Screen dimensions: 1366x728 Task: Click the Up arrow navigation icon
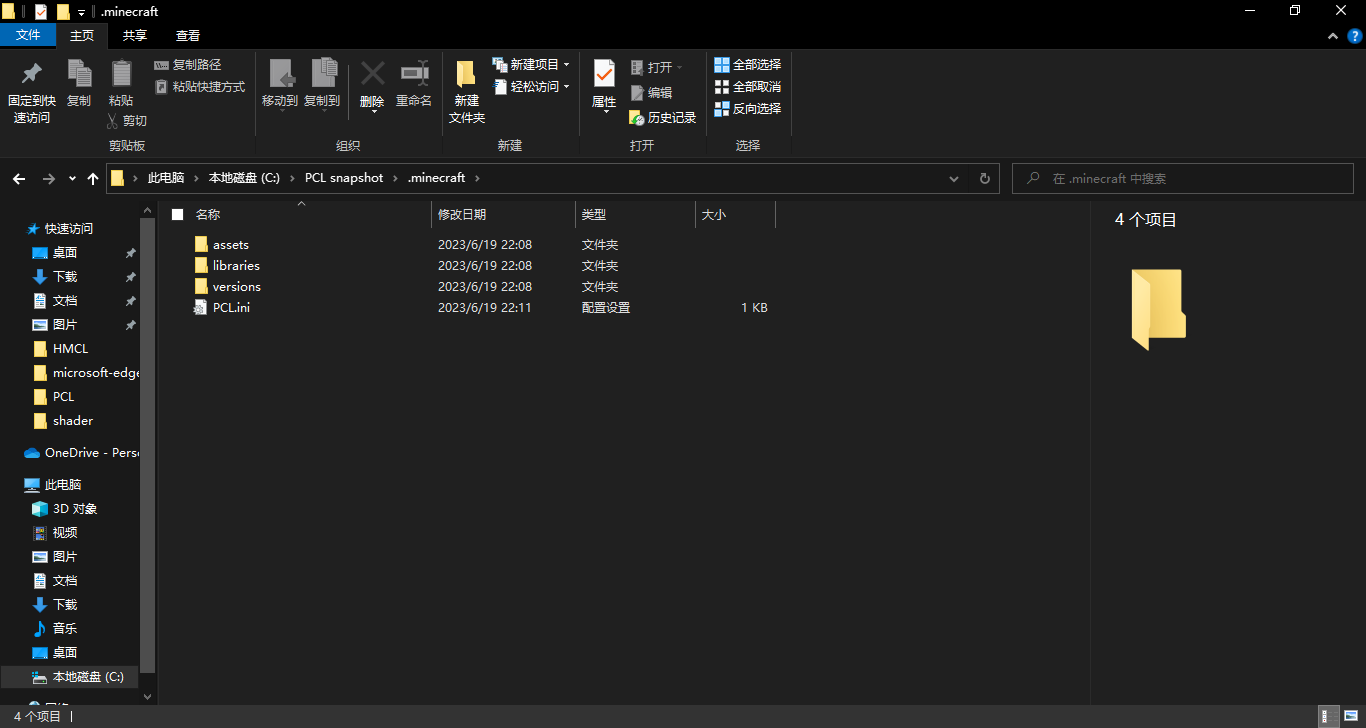click(92, 178)
